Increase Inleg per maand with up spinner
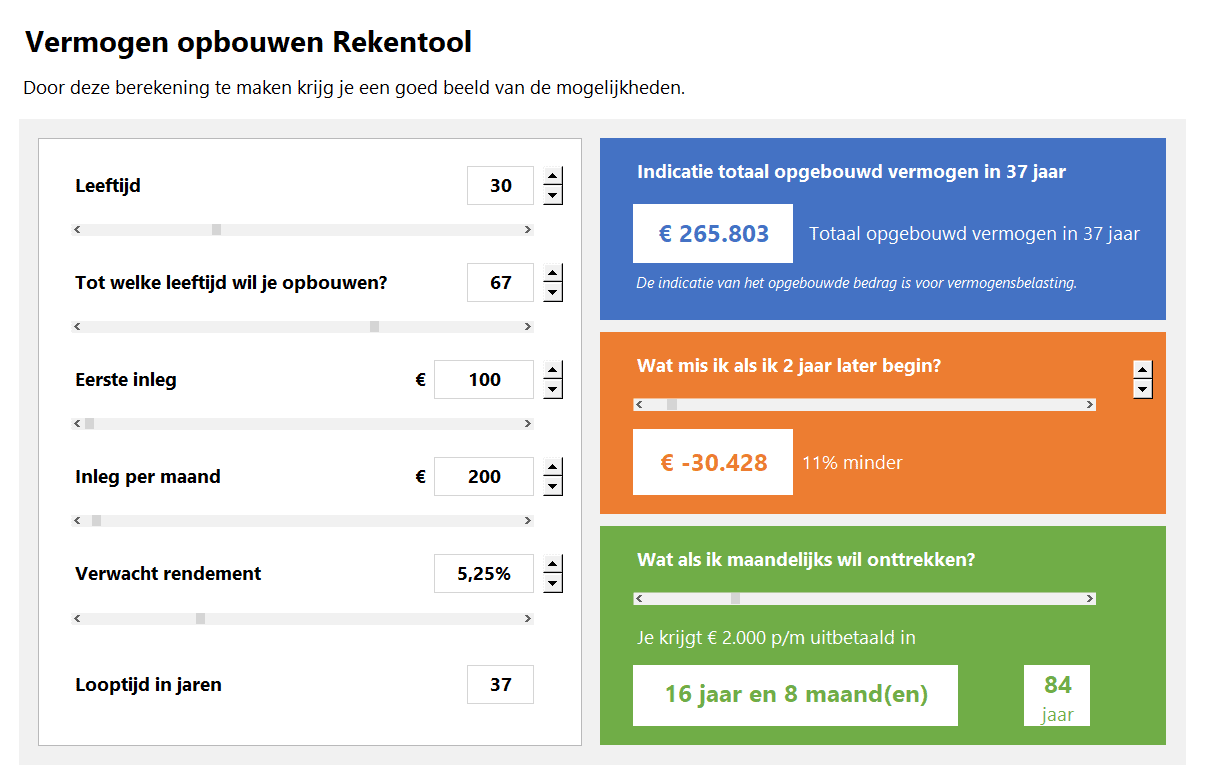This screenshot has width=1205, height=784. coord(553,468)
